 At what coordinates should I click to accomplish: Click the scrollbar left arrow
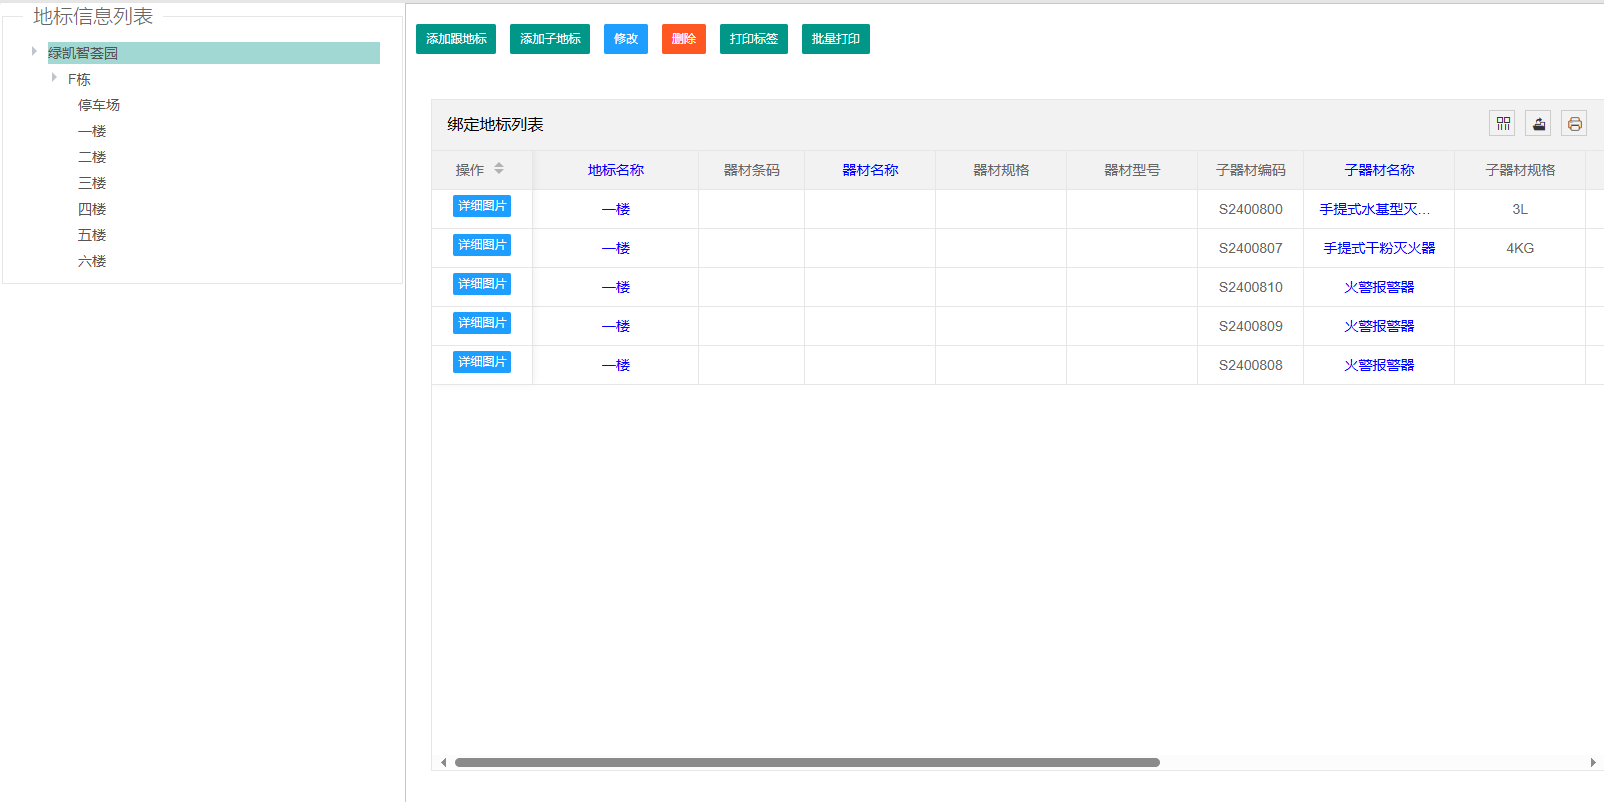point(443,762)
